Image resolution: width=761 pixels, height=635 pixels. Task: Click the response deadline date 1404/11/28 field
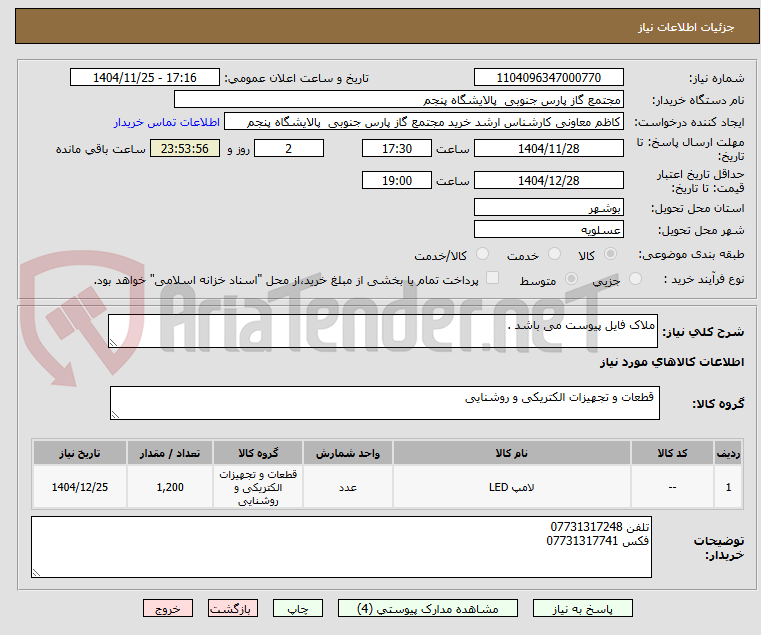click(548, 148)
